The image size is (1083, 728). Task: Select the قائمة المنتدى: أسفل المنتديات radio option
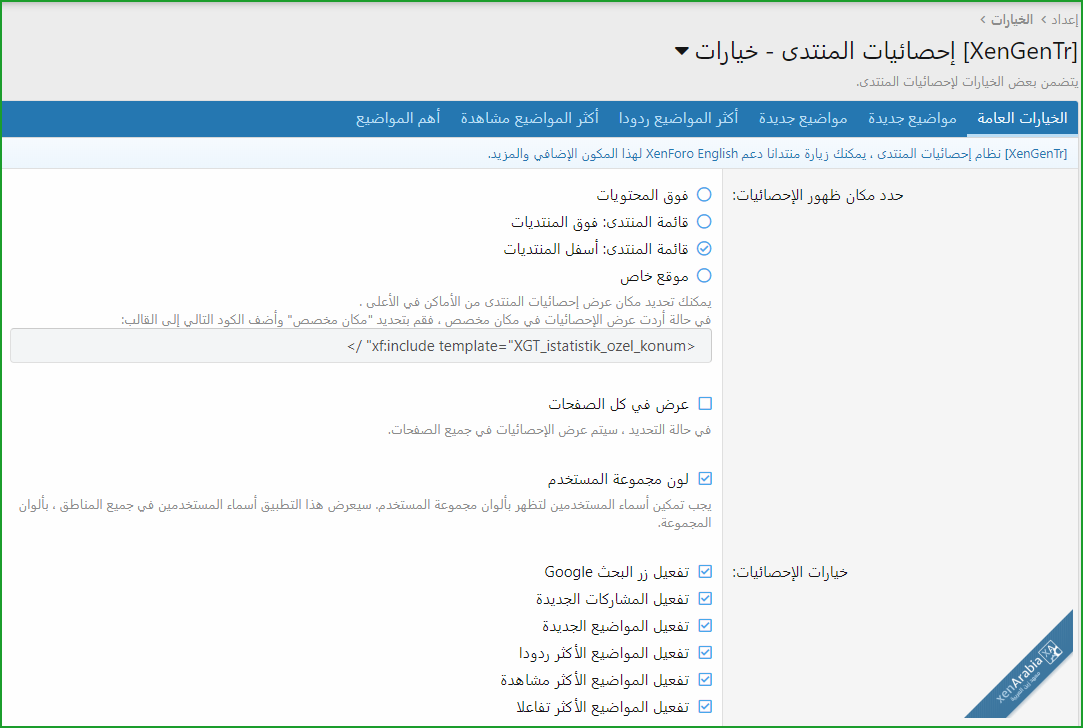704,249
